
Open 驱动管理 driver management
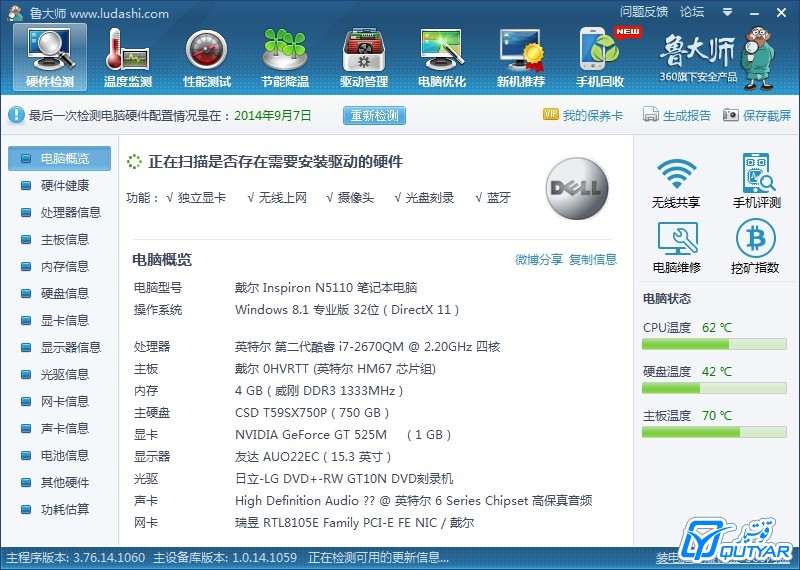(x=364, y=58)
